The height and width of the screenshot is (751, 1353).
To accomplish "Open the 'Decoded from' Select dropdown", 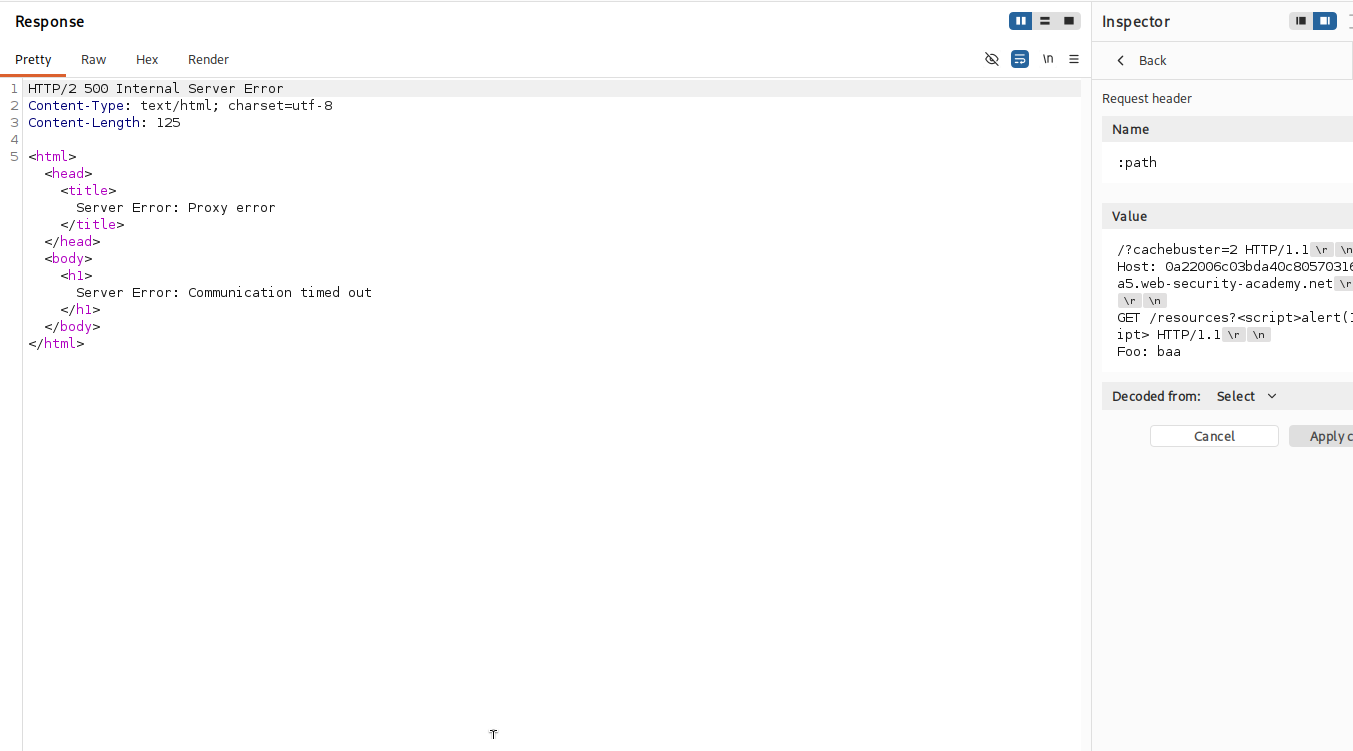I will pyautogui.click(x=1246, y=396).
